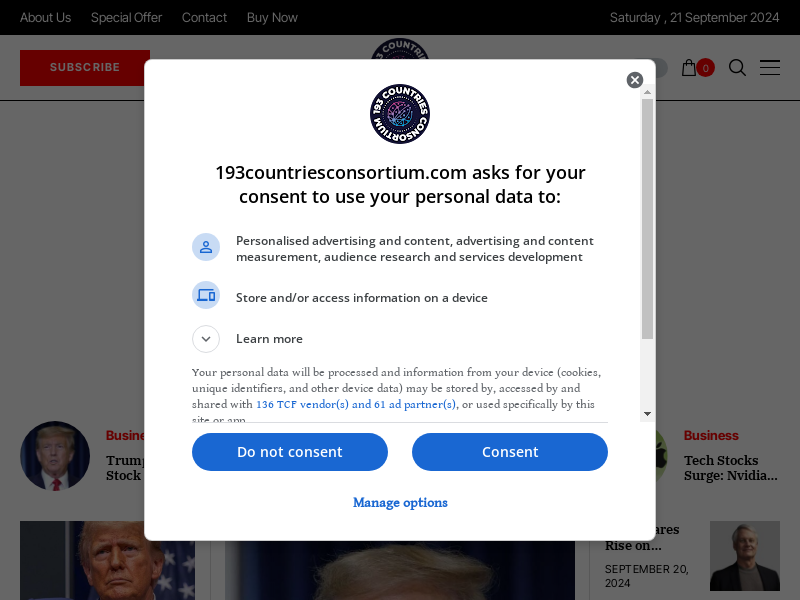Open the hamburger menu icon
This screenshot has height=600, width=800.
(769, 67)
